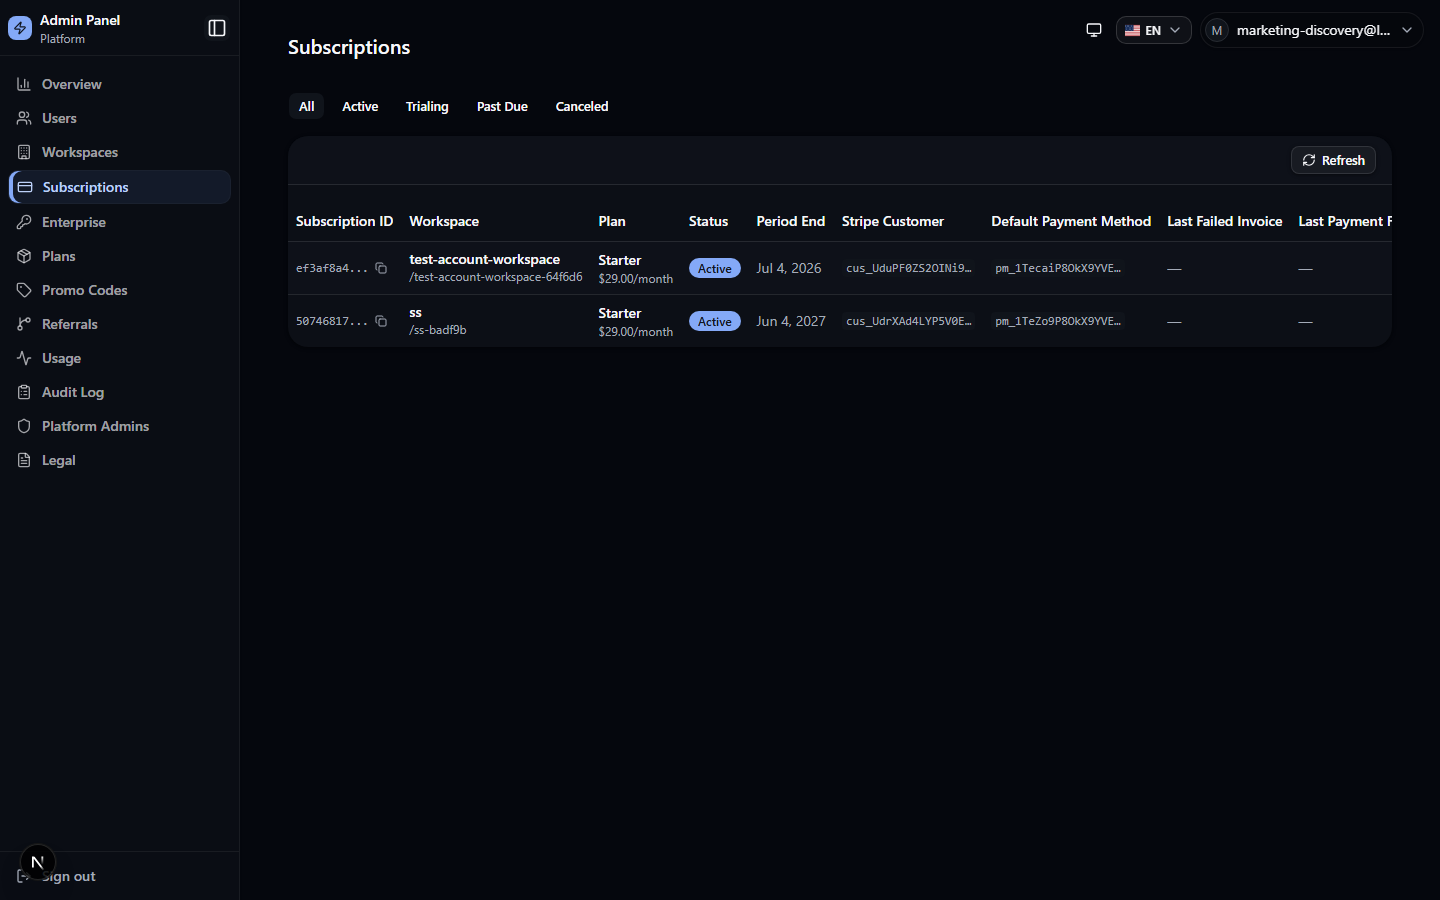The height and width of the screenshot is (900, 1440).
Task: Switch to the Active filter tab
Action: point(360,106)
